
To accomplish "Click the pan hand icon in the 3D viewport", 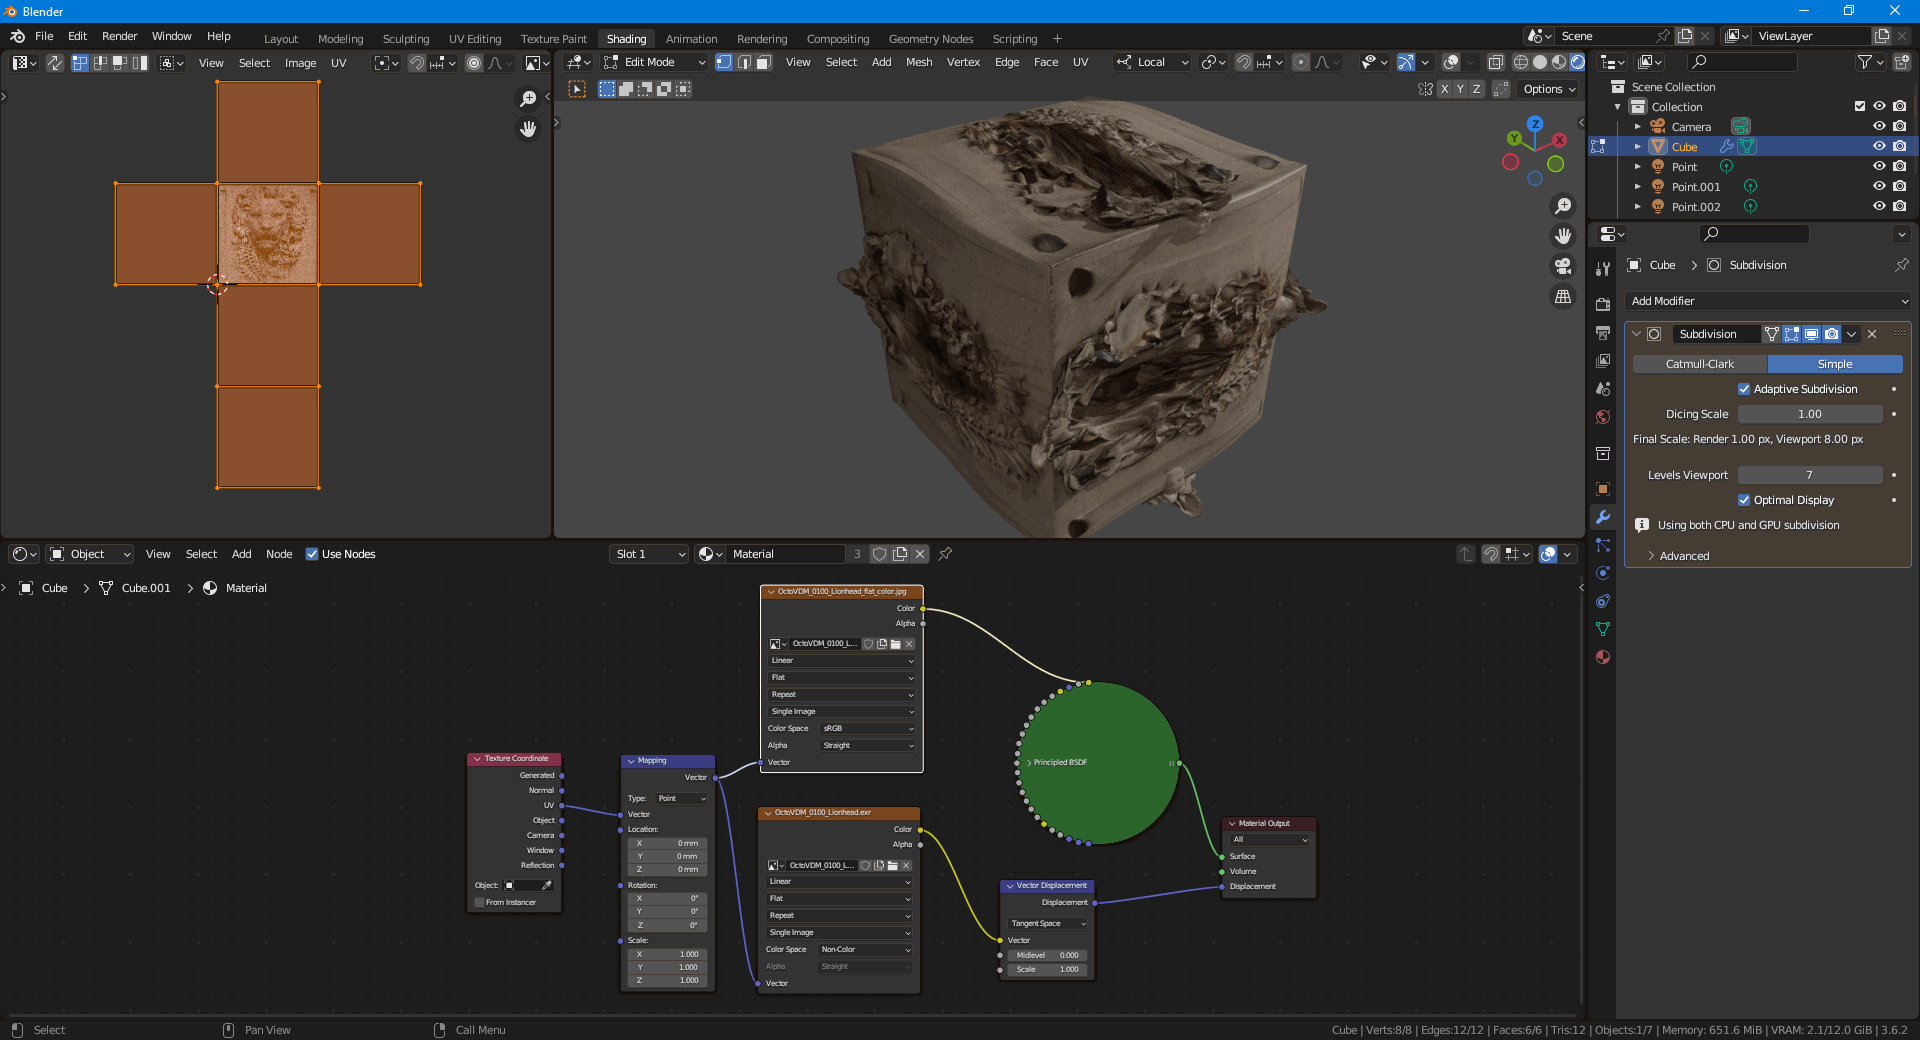I will pyautogui.click(x=1562, y=236).
